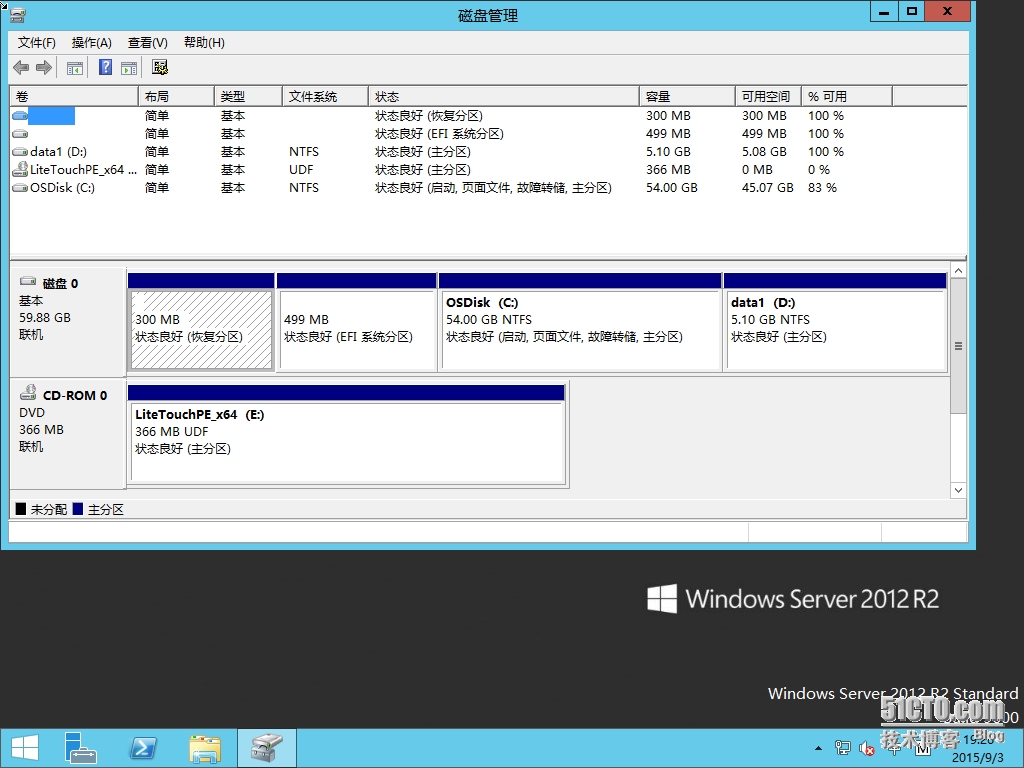
Task: Click the Back arrow in the toolbar
Action: 21,67
